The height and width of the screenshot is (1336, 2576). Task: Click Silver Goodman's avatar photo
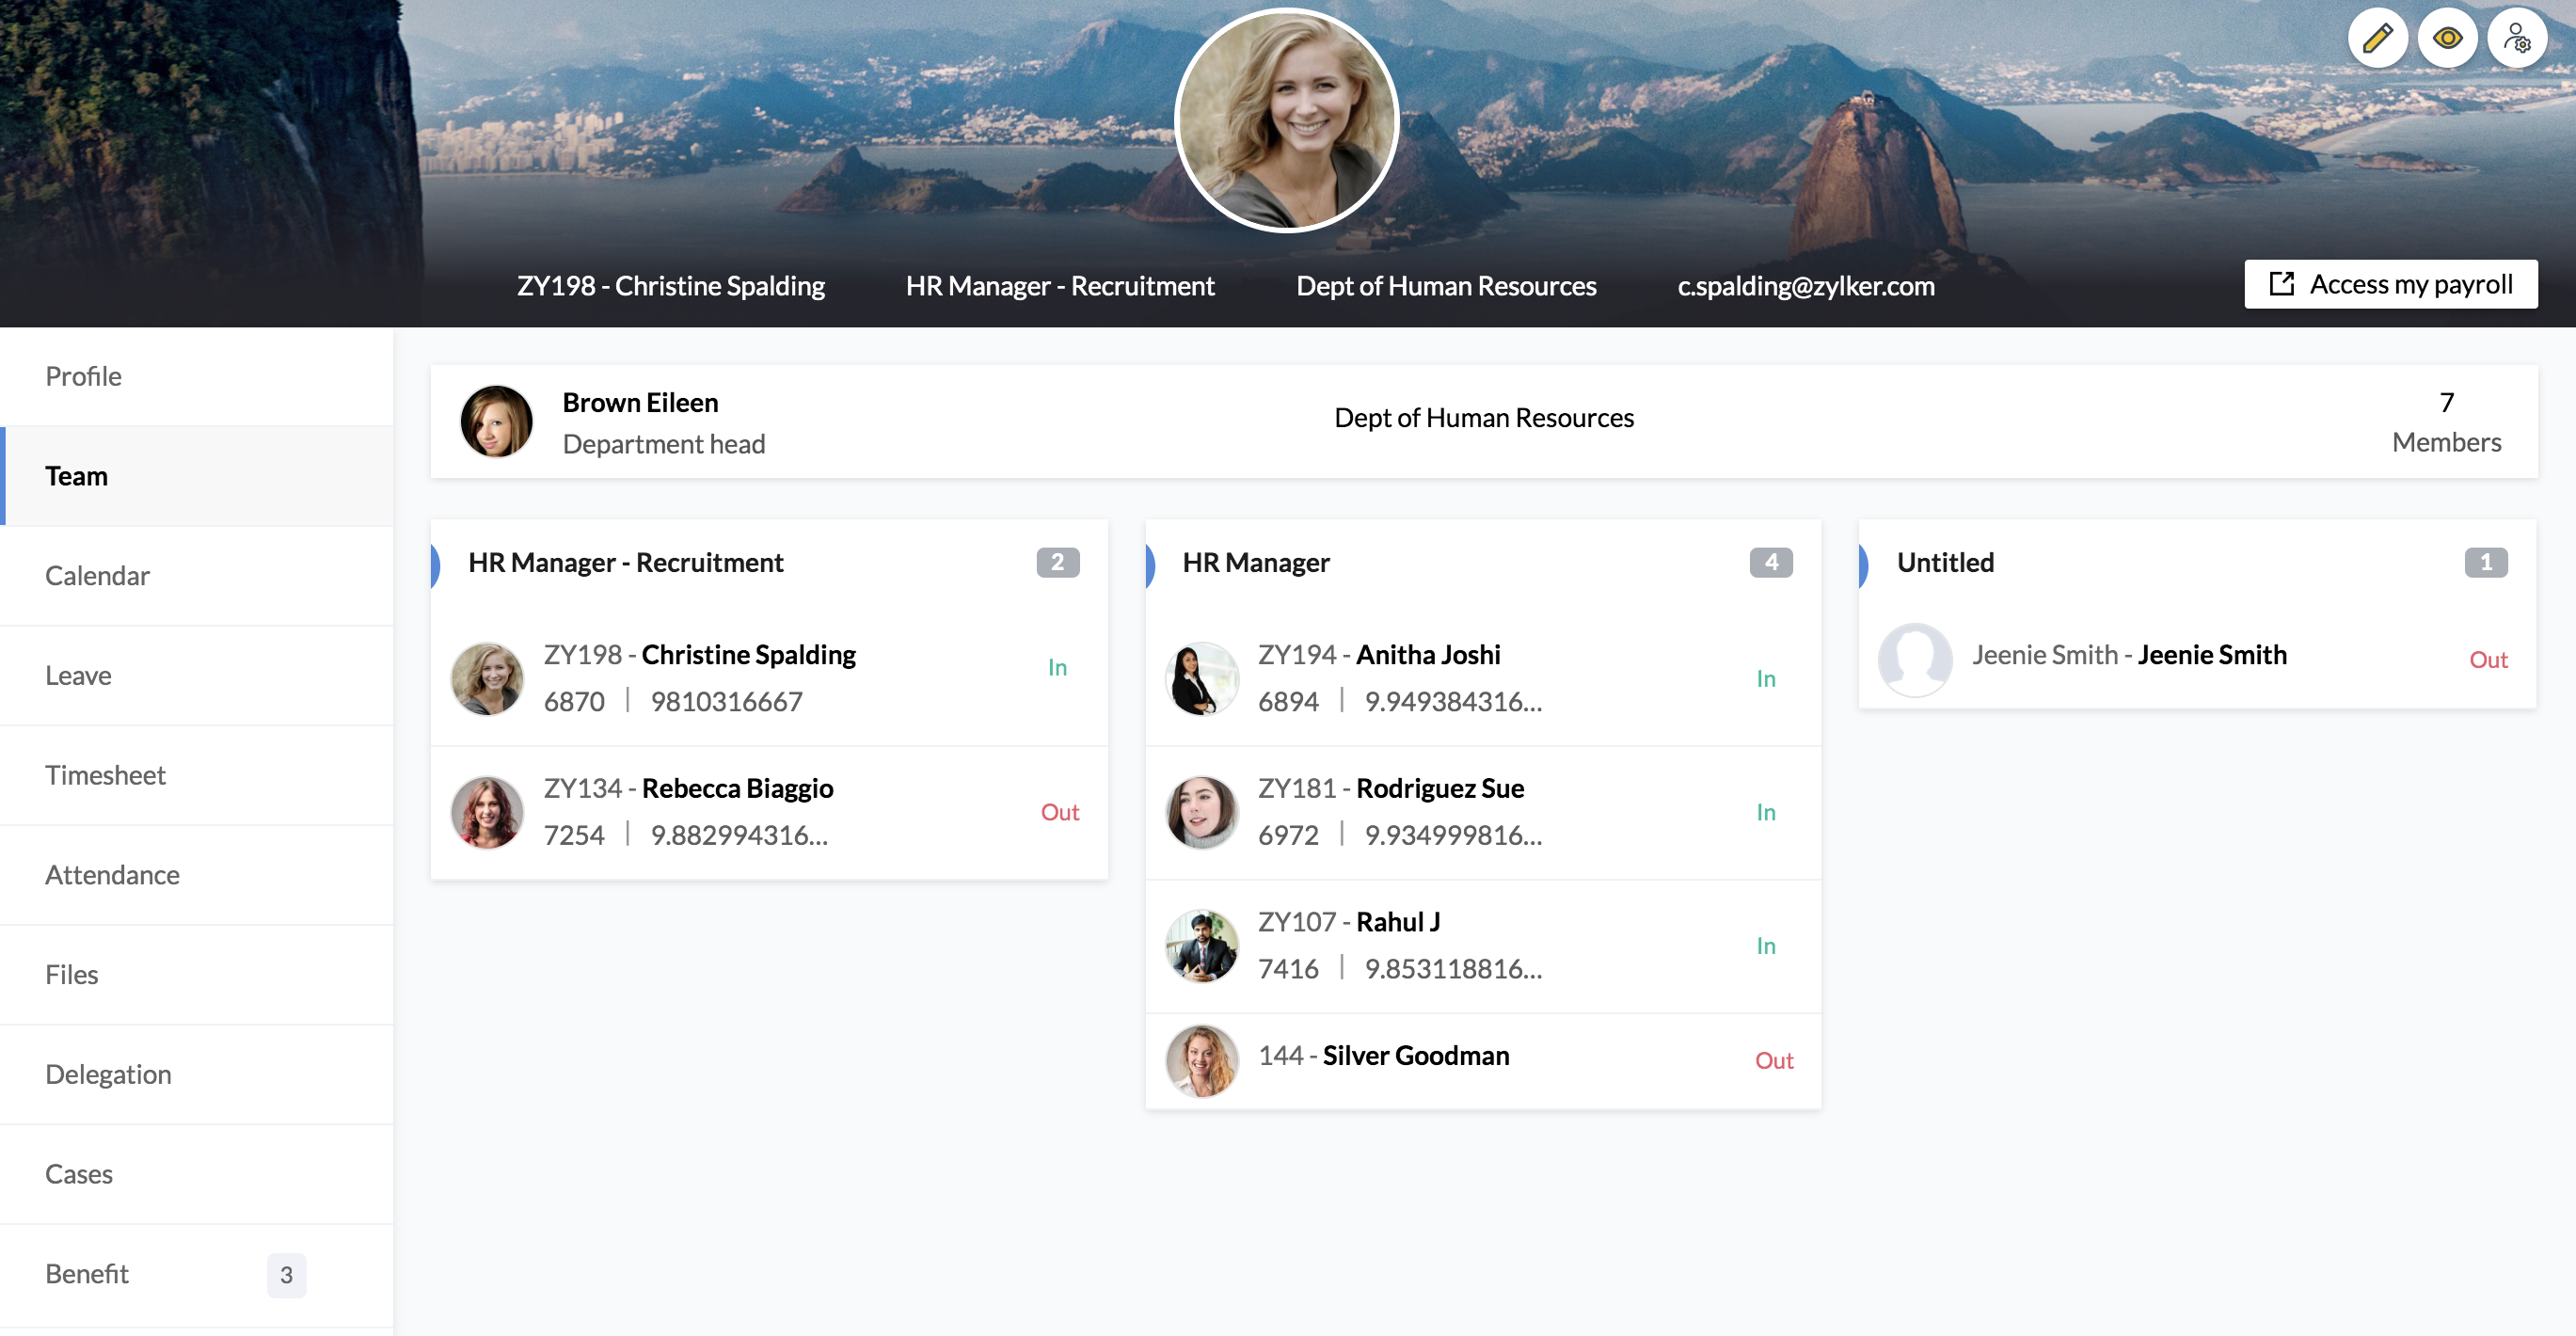point(1201,1060)
